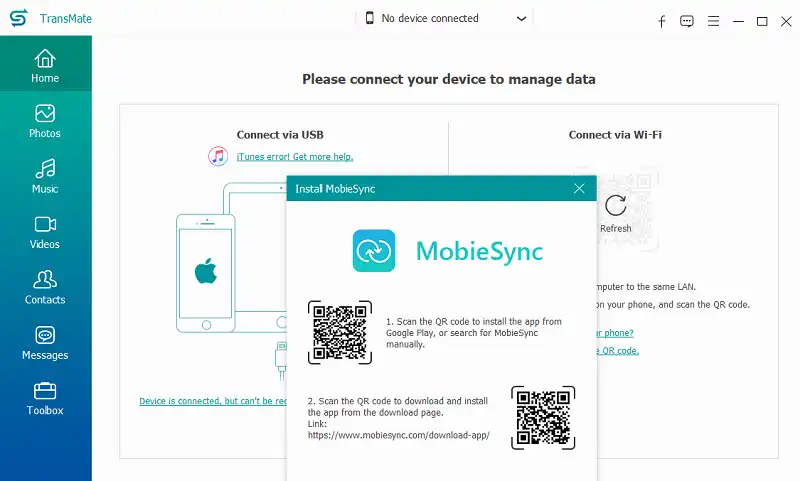Screen dimensions: 800x481
Task: Click the Google Play QR code image
Action: 340,332
